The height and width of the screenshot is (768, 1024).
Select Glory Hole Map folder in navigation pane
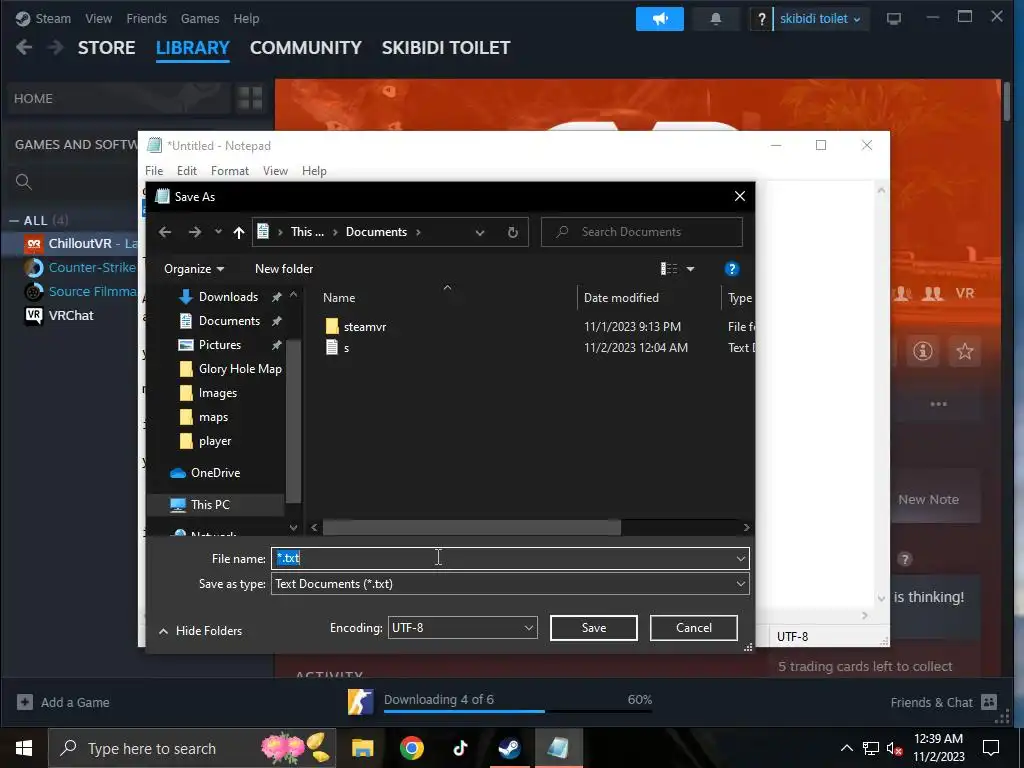pos(231,369)
